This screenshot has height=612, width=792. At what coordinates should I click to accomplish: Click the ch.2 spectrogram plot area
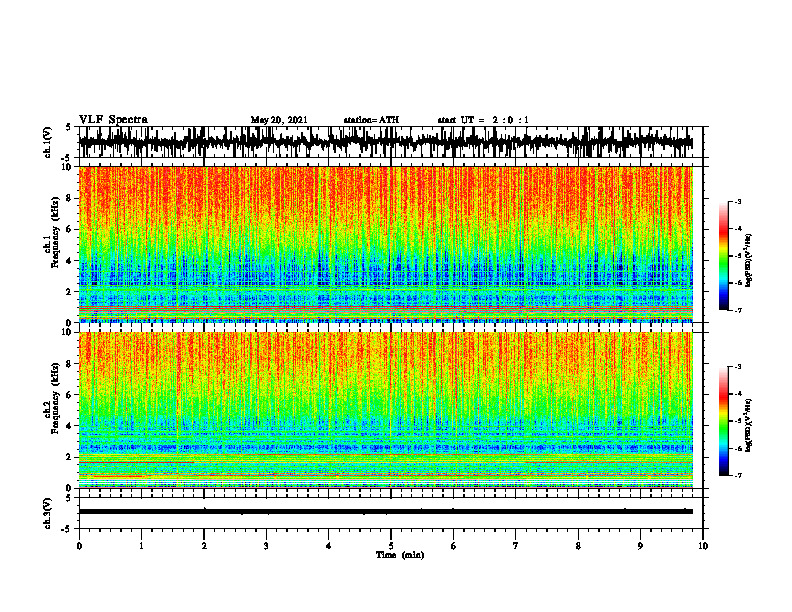(386, 410)
